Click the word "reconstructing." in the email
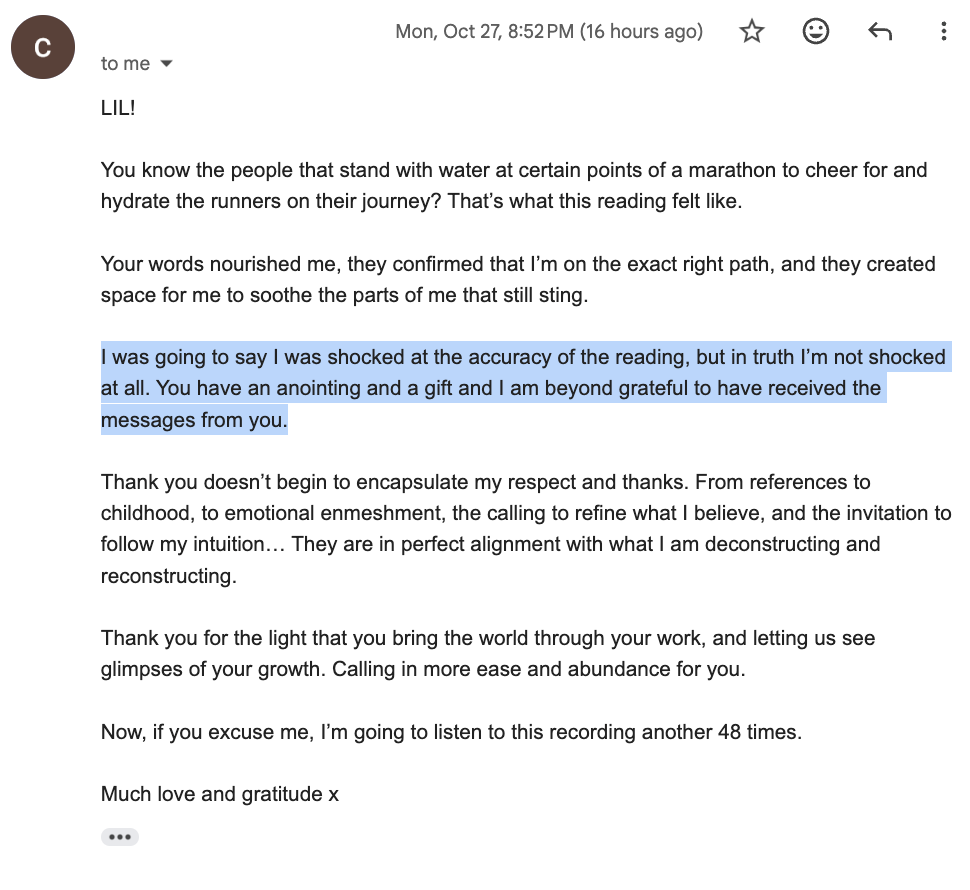Viewport: 970px width, 890px height. pyautogui.click(x=168, y=576)
